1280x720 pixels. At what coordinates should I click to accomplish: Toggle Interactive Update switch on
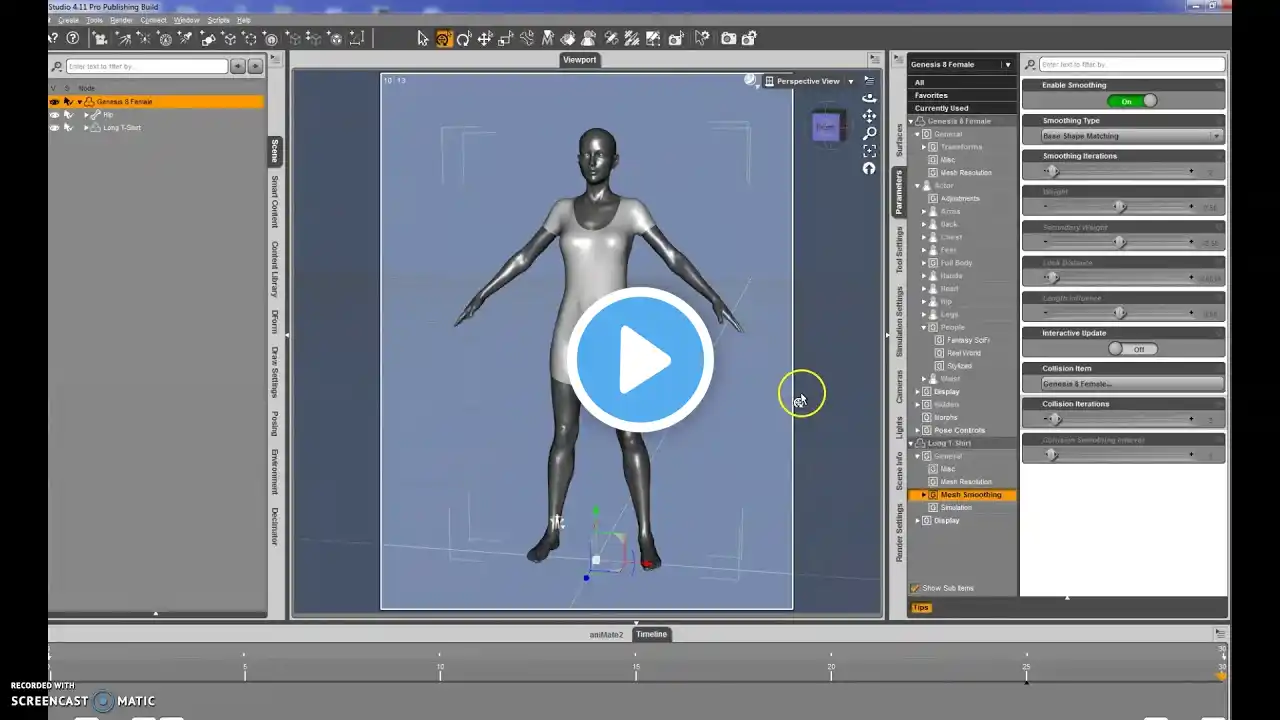(x=1132, y=349)
